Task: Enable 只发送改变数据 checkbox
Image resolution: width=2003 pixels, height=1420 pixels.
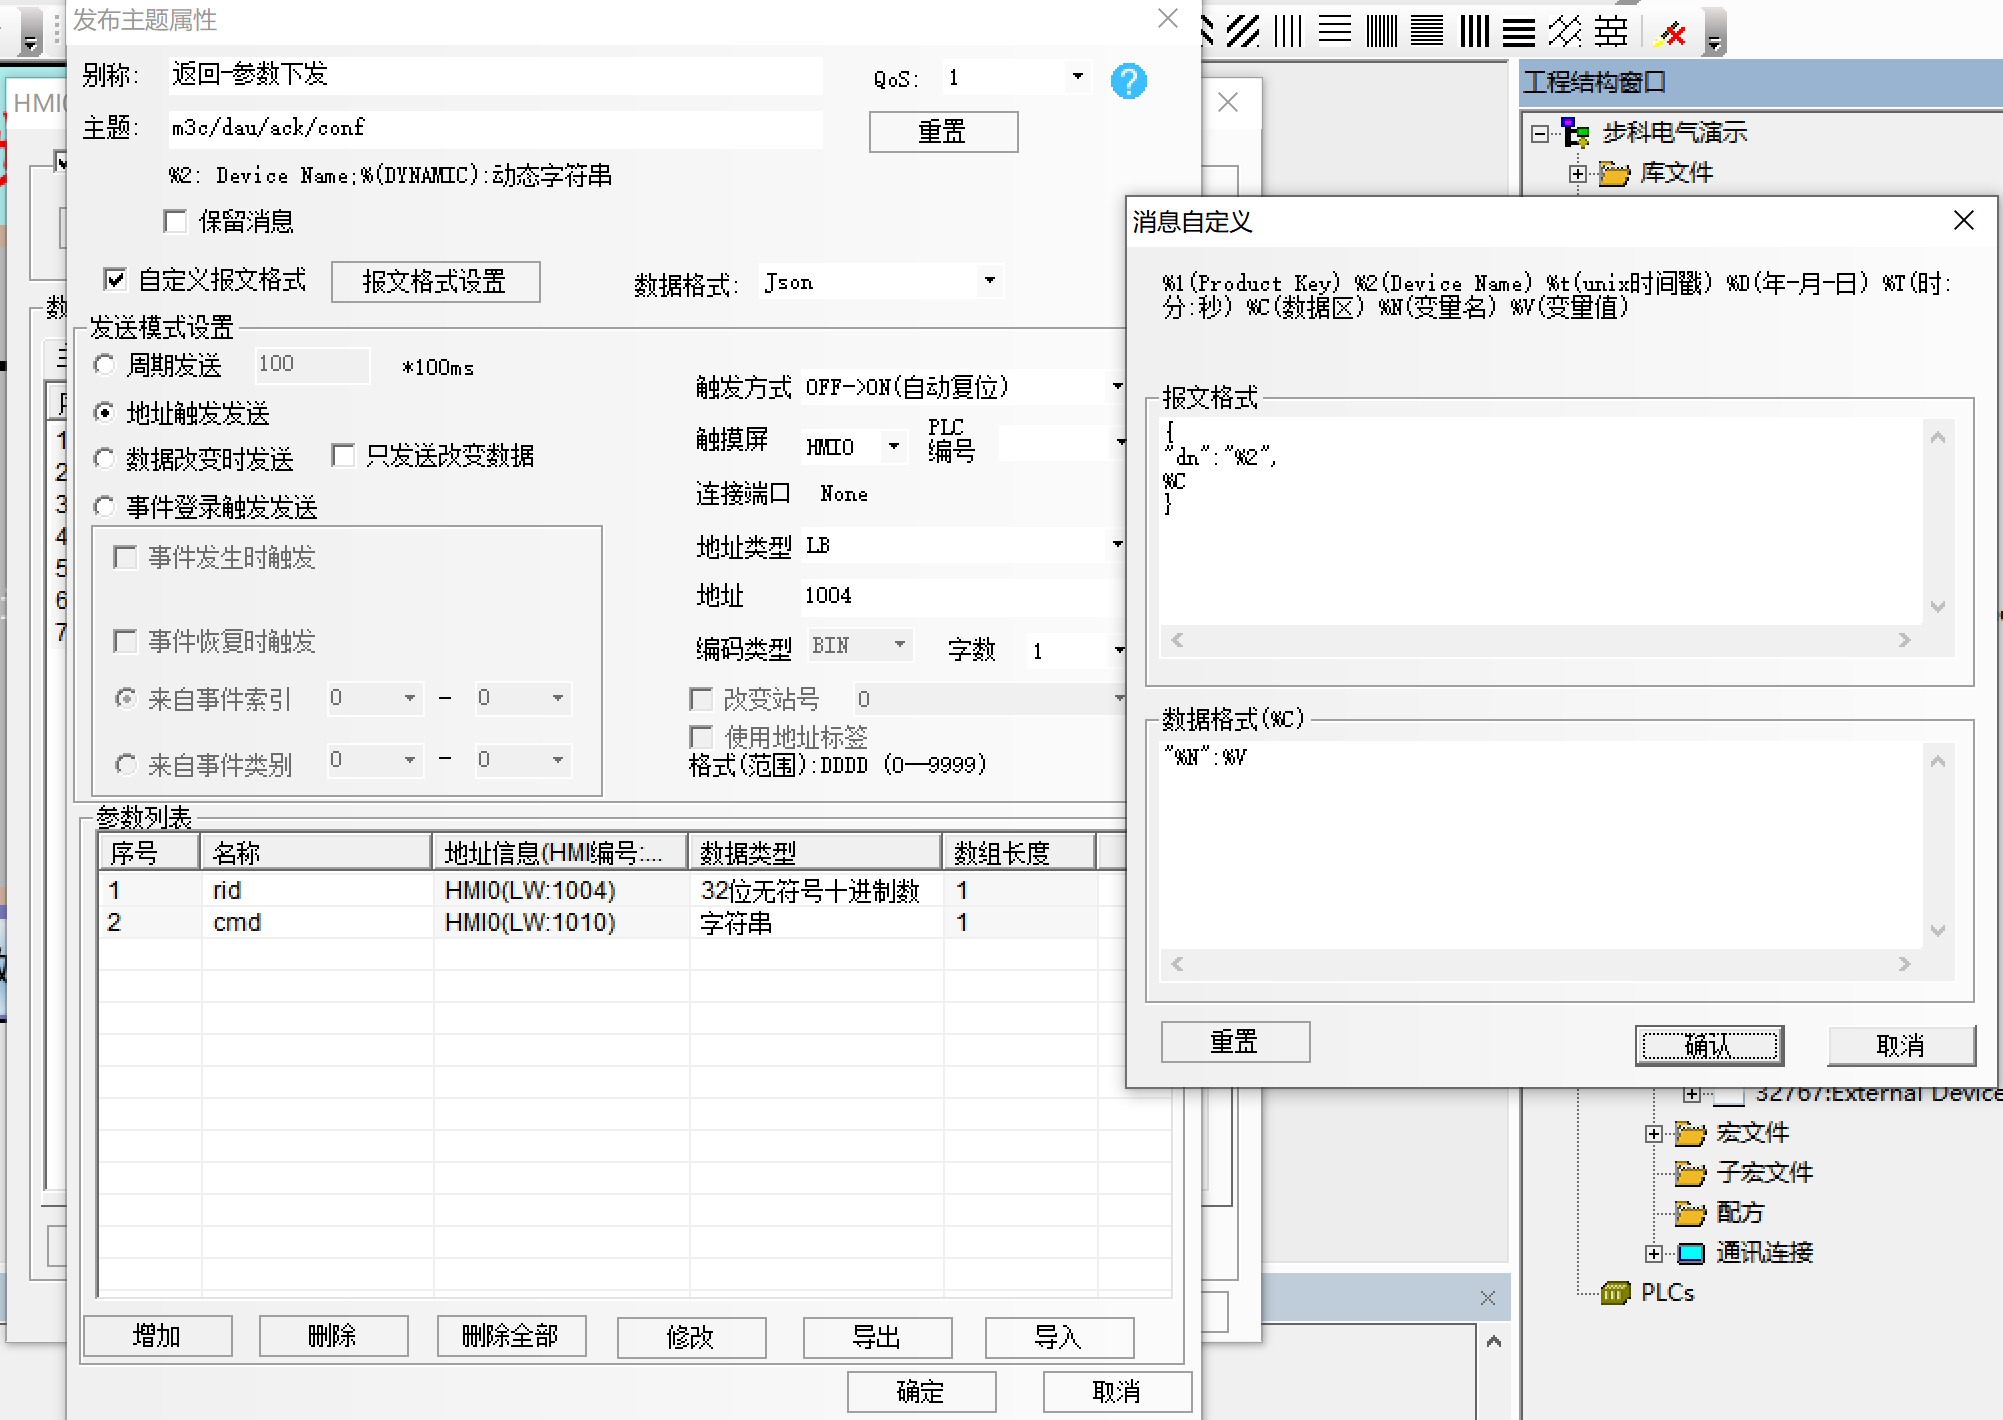Action: pos(343,456)
